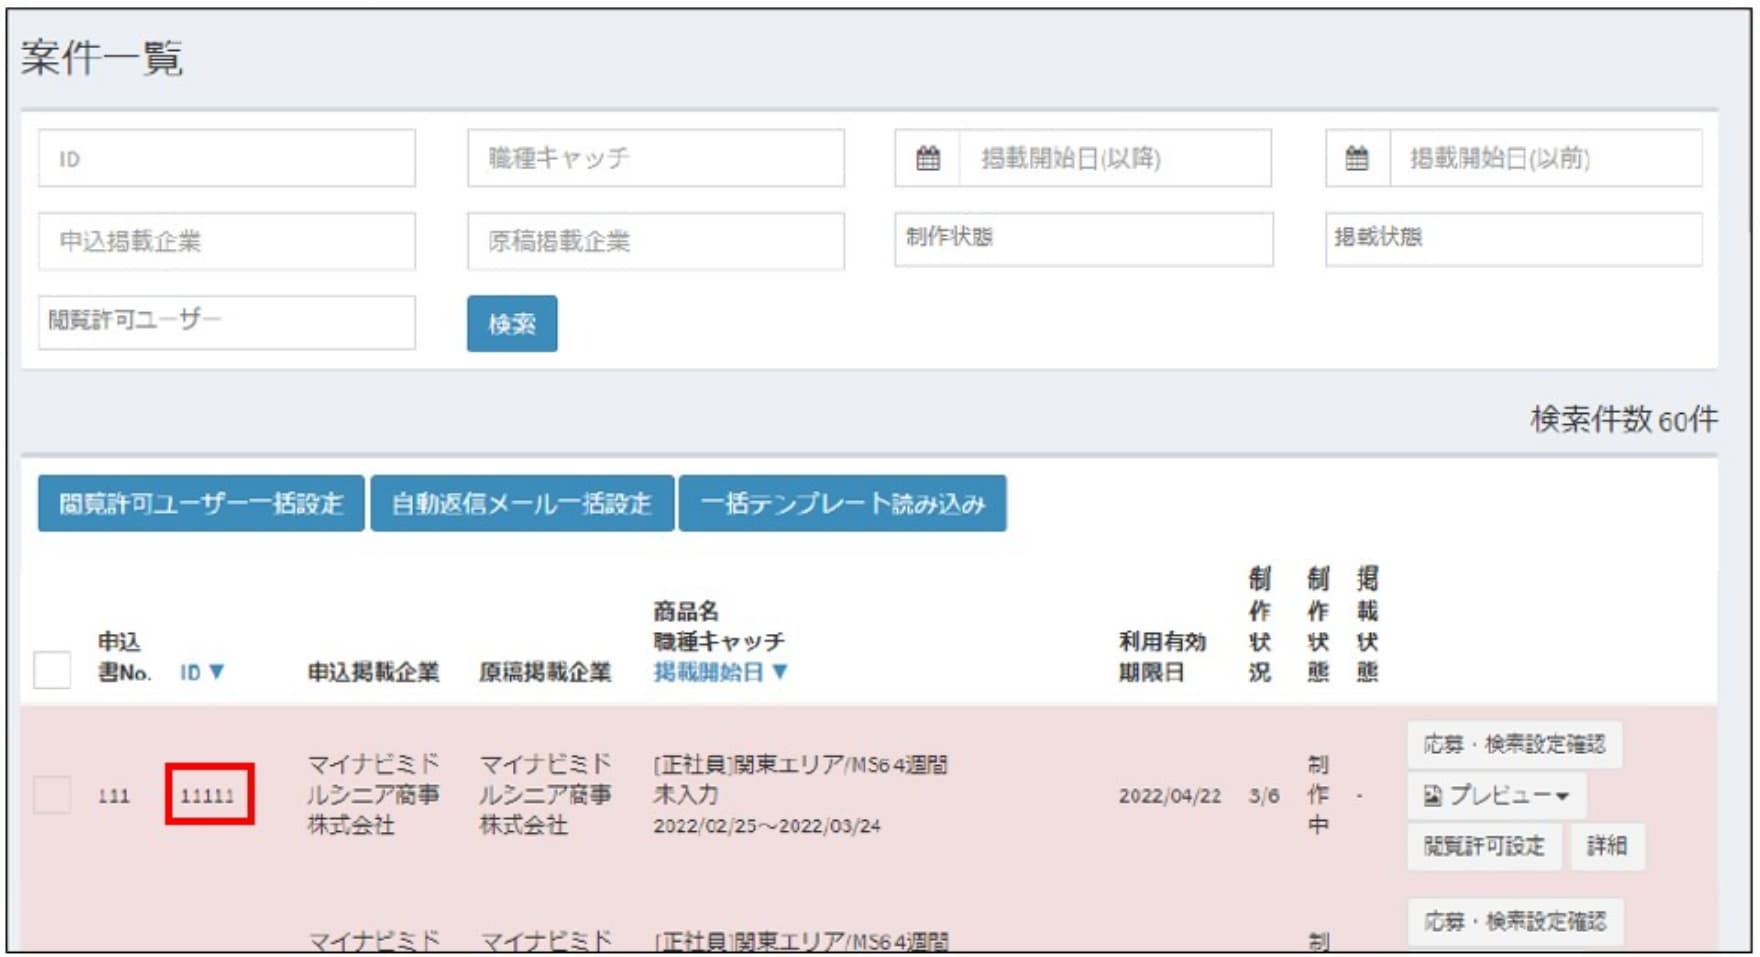Click 閲覧許可設定 button in first row

click(1484, 846)
